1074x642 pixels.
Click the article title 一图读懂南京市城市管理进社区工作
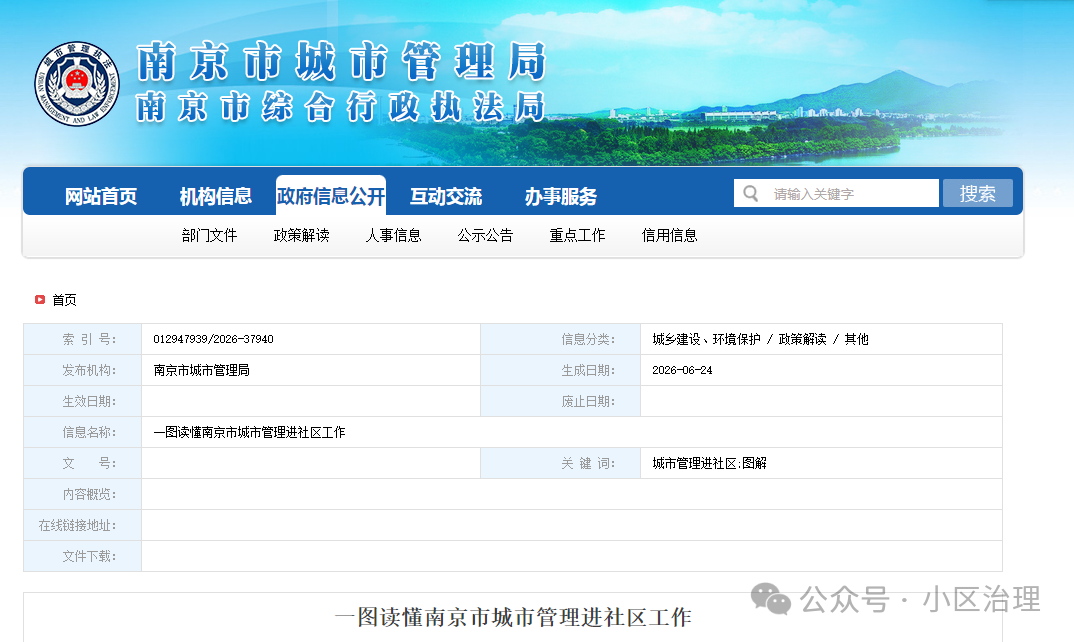click(513, 617)
